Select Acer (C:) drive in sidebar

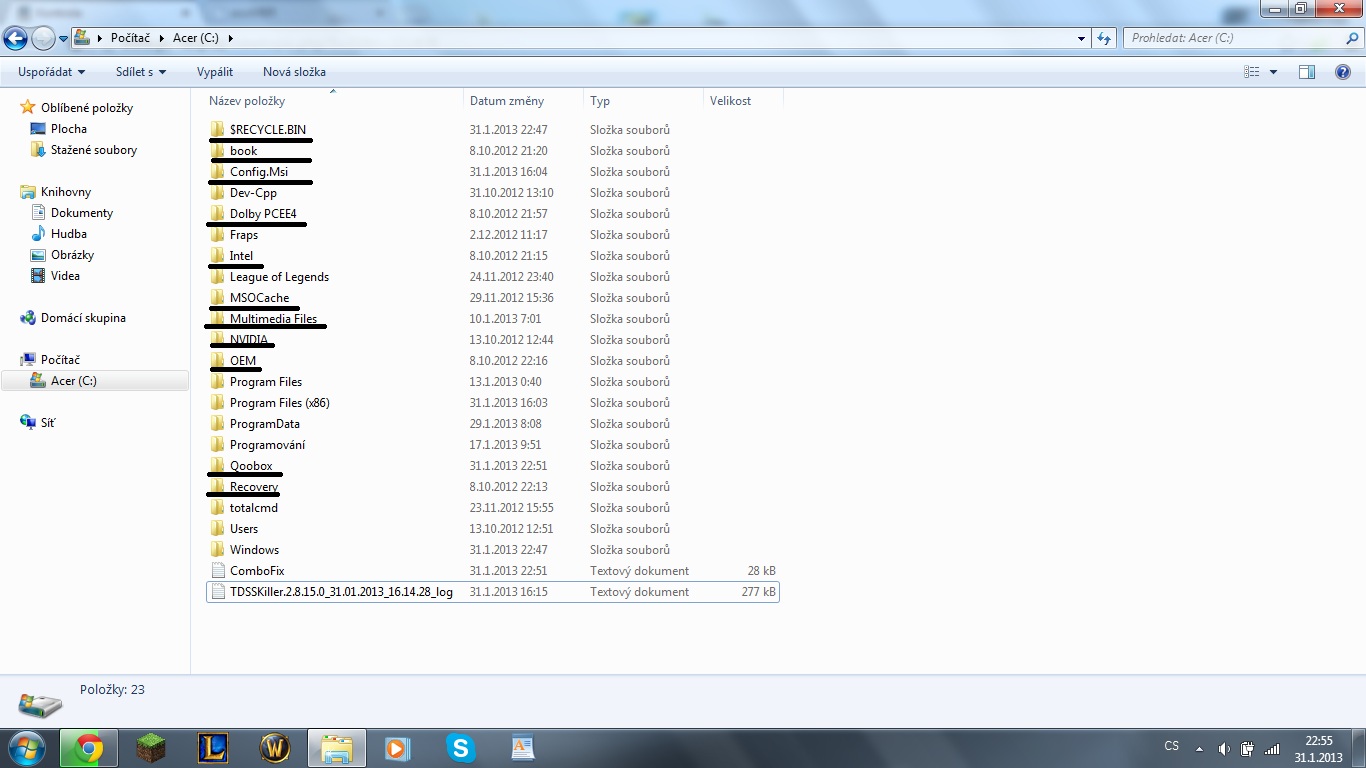[74, 381]
